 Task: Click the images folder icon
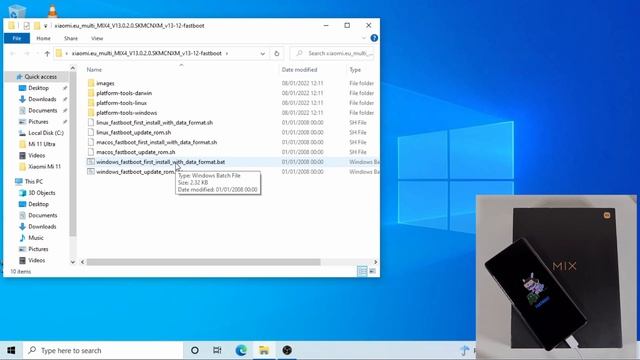[91, 83]
